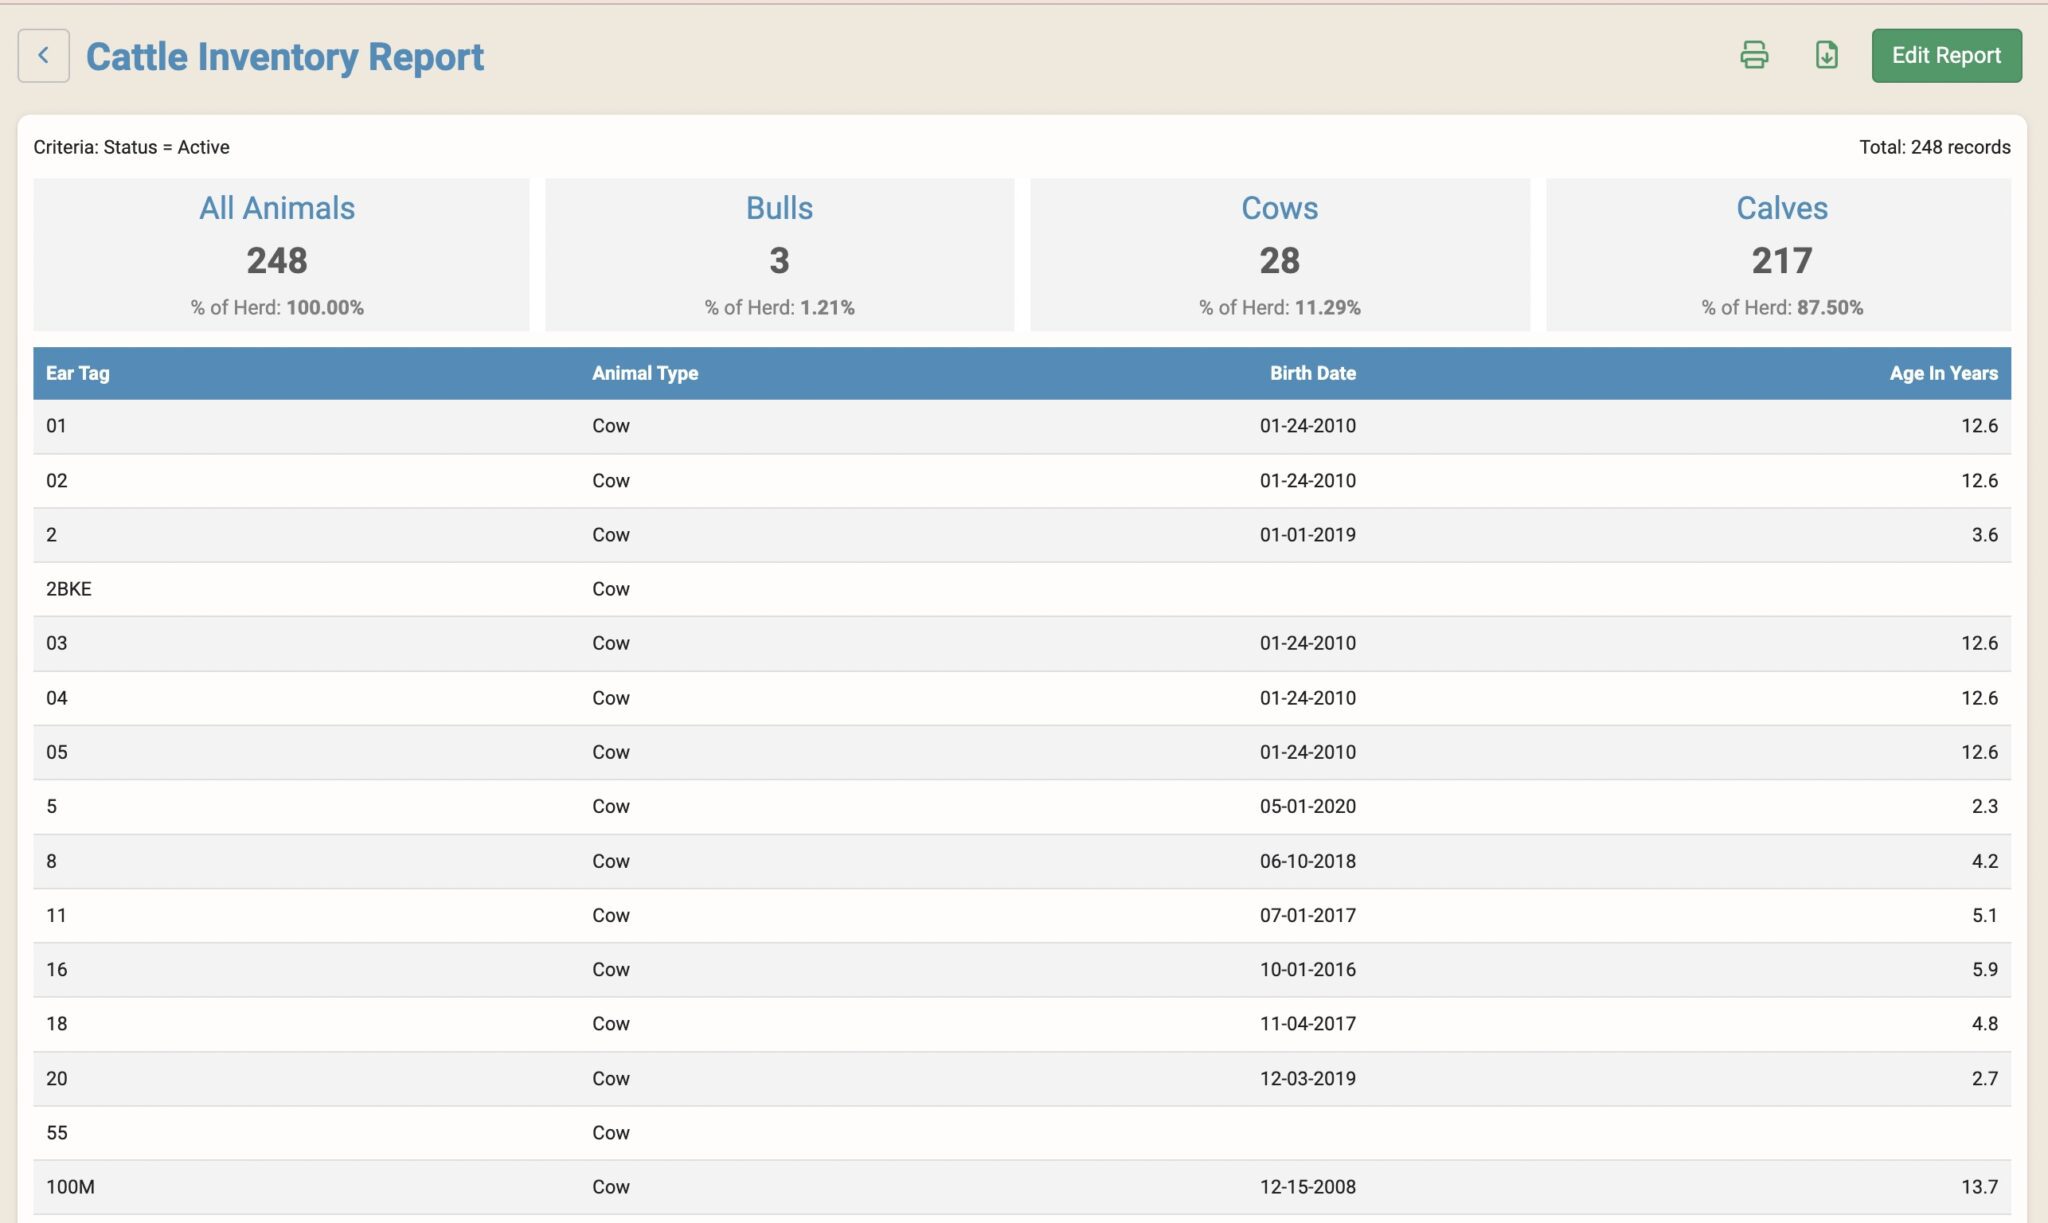This screenshot has height=1223, width=2048.
Task: Open the record with ear tag 01
Action: 56,426
